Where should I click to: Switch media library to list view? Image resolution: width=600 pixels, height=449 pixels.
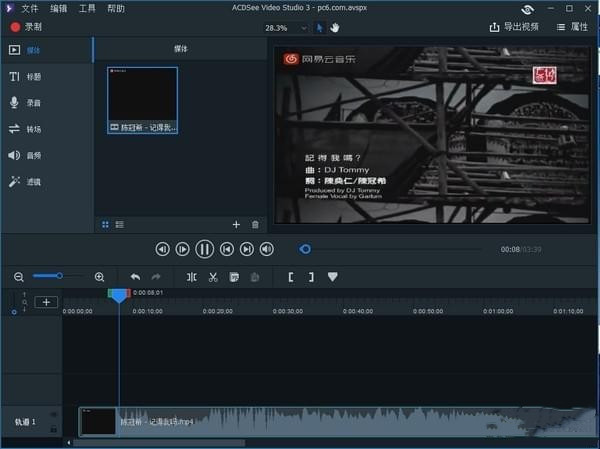tap(119, 225)
